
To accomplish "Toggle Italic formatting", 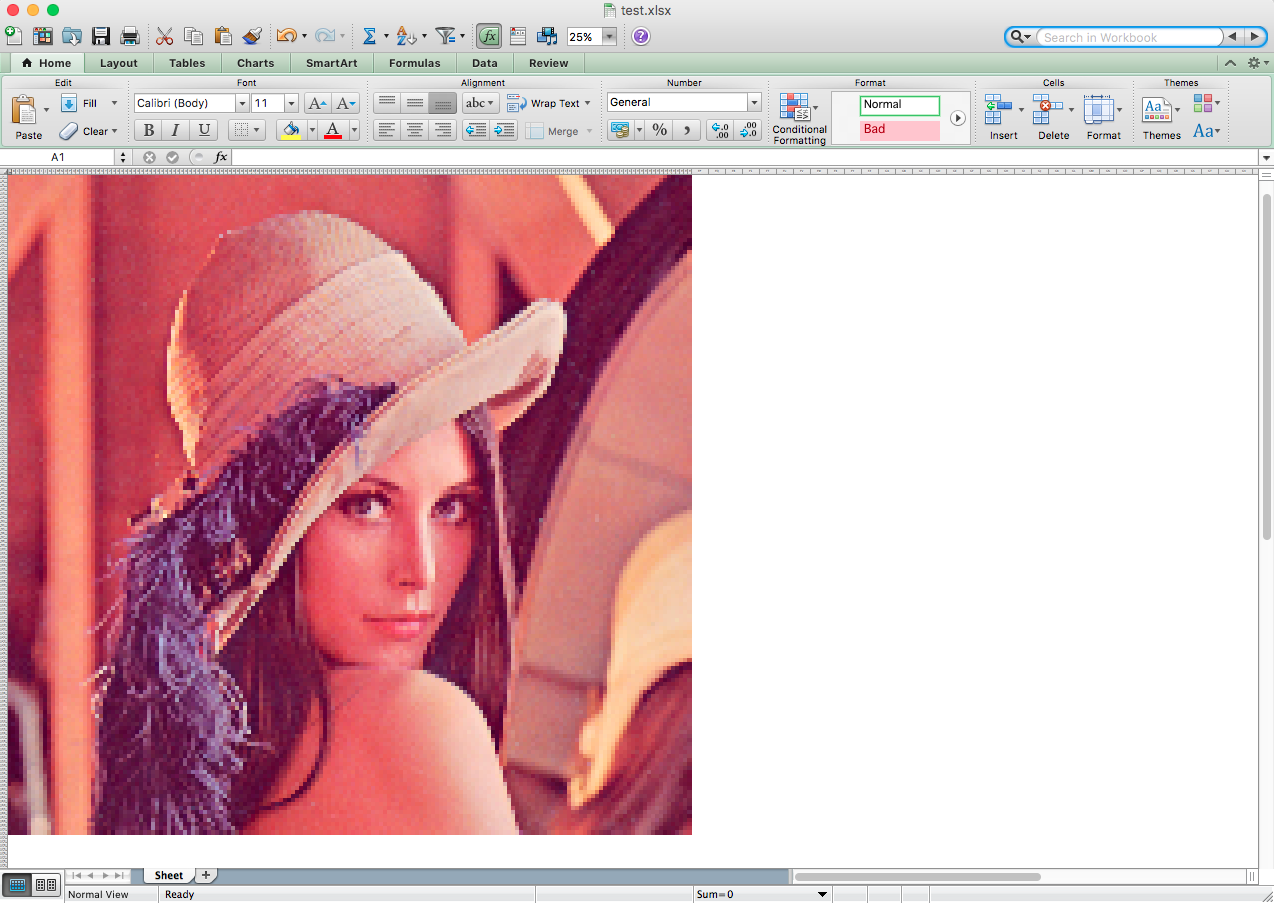I will pyautogui.click(x=176, y=130).
